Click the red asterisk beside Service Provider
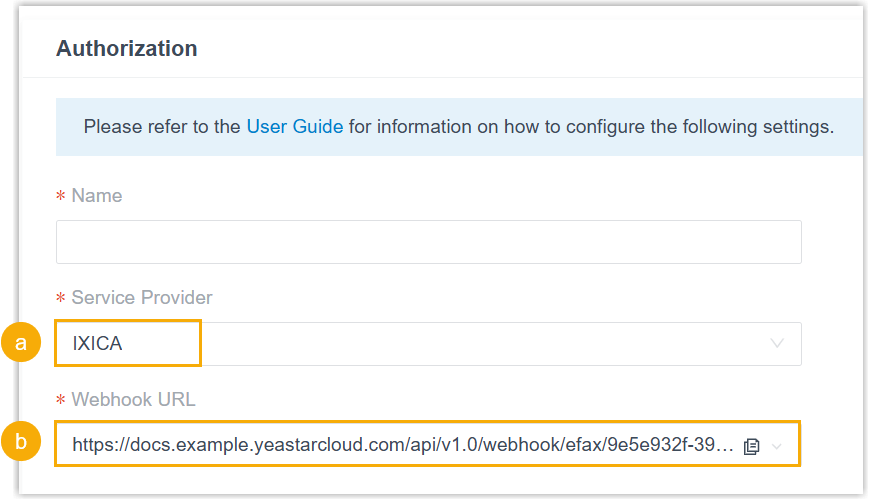Screen dimensions: 869x500 60,298
